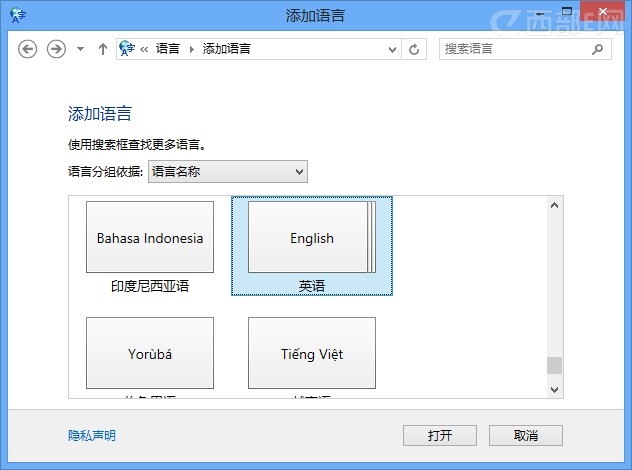This screenshot has height=470, width=632.
Task: Open the 语言名称 grouping dropdown
Action: click(x=227, y=172)
